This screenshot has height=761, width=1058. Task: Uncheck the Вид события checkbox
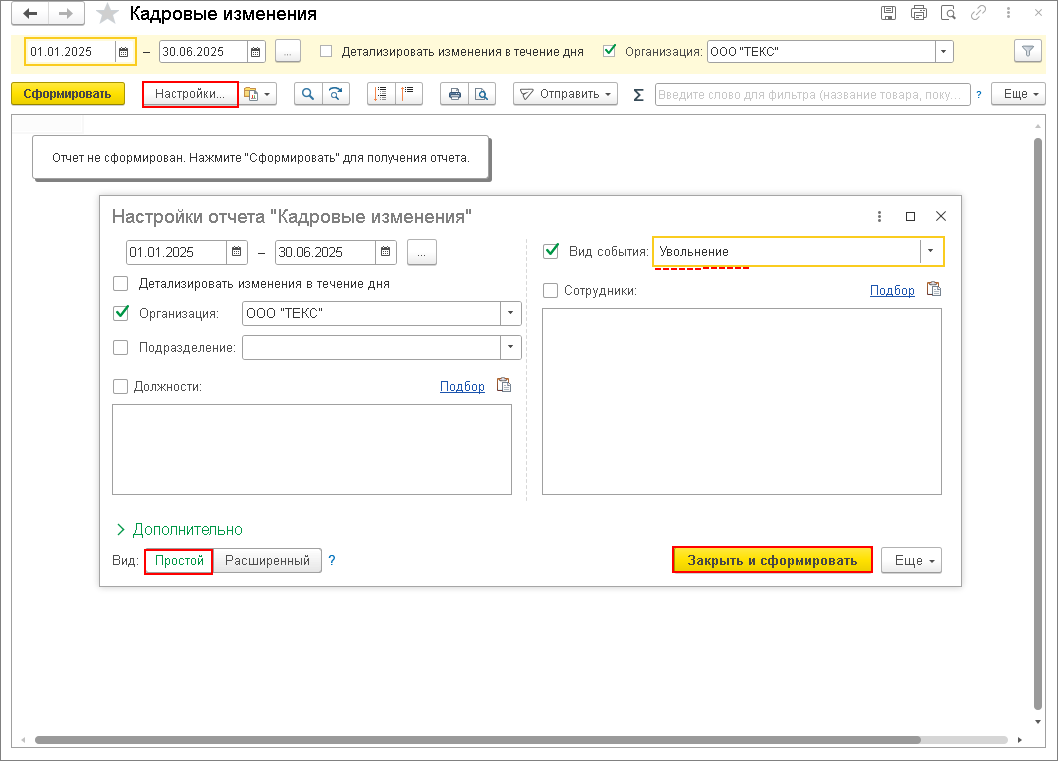[551, 251]
